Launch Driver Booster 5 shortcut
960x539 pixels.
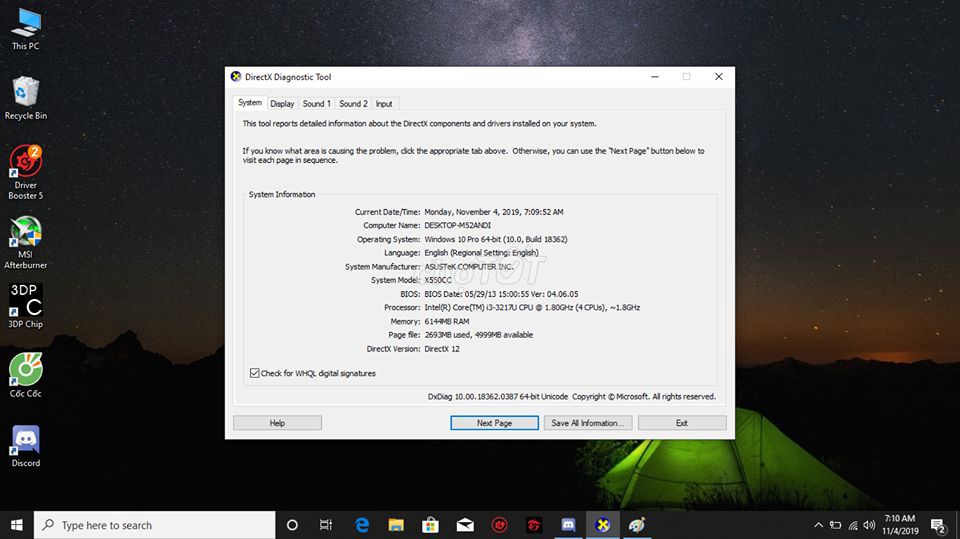26,173
